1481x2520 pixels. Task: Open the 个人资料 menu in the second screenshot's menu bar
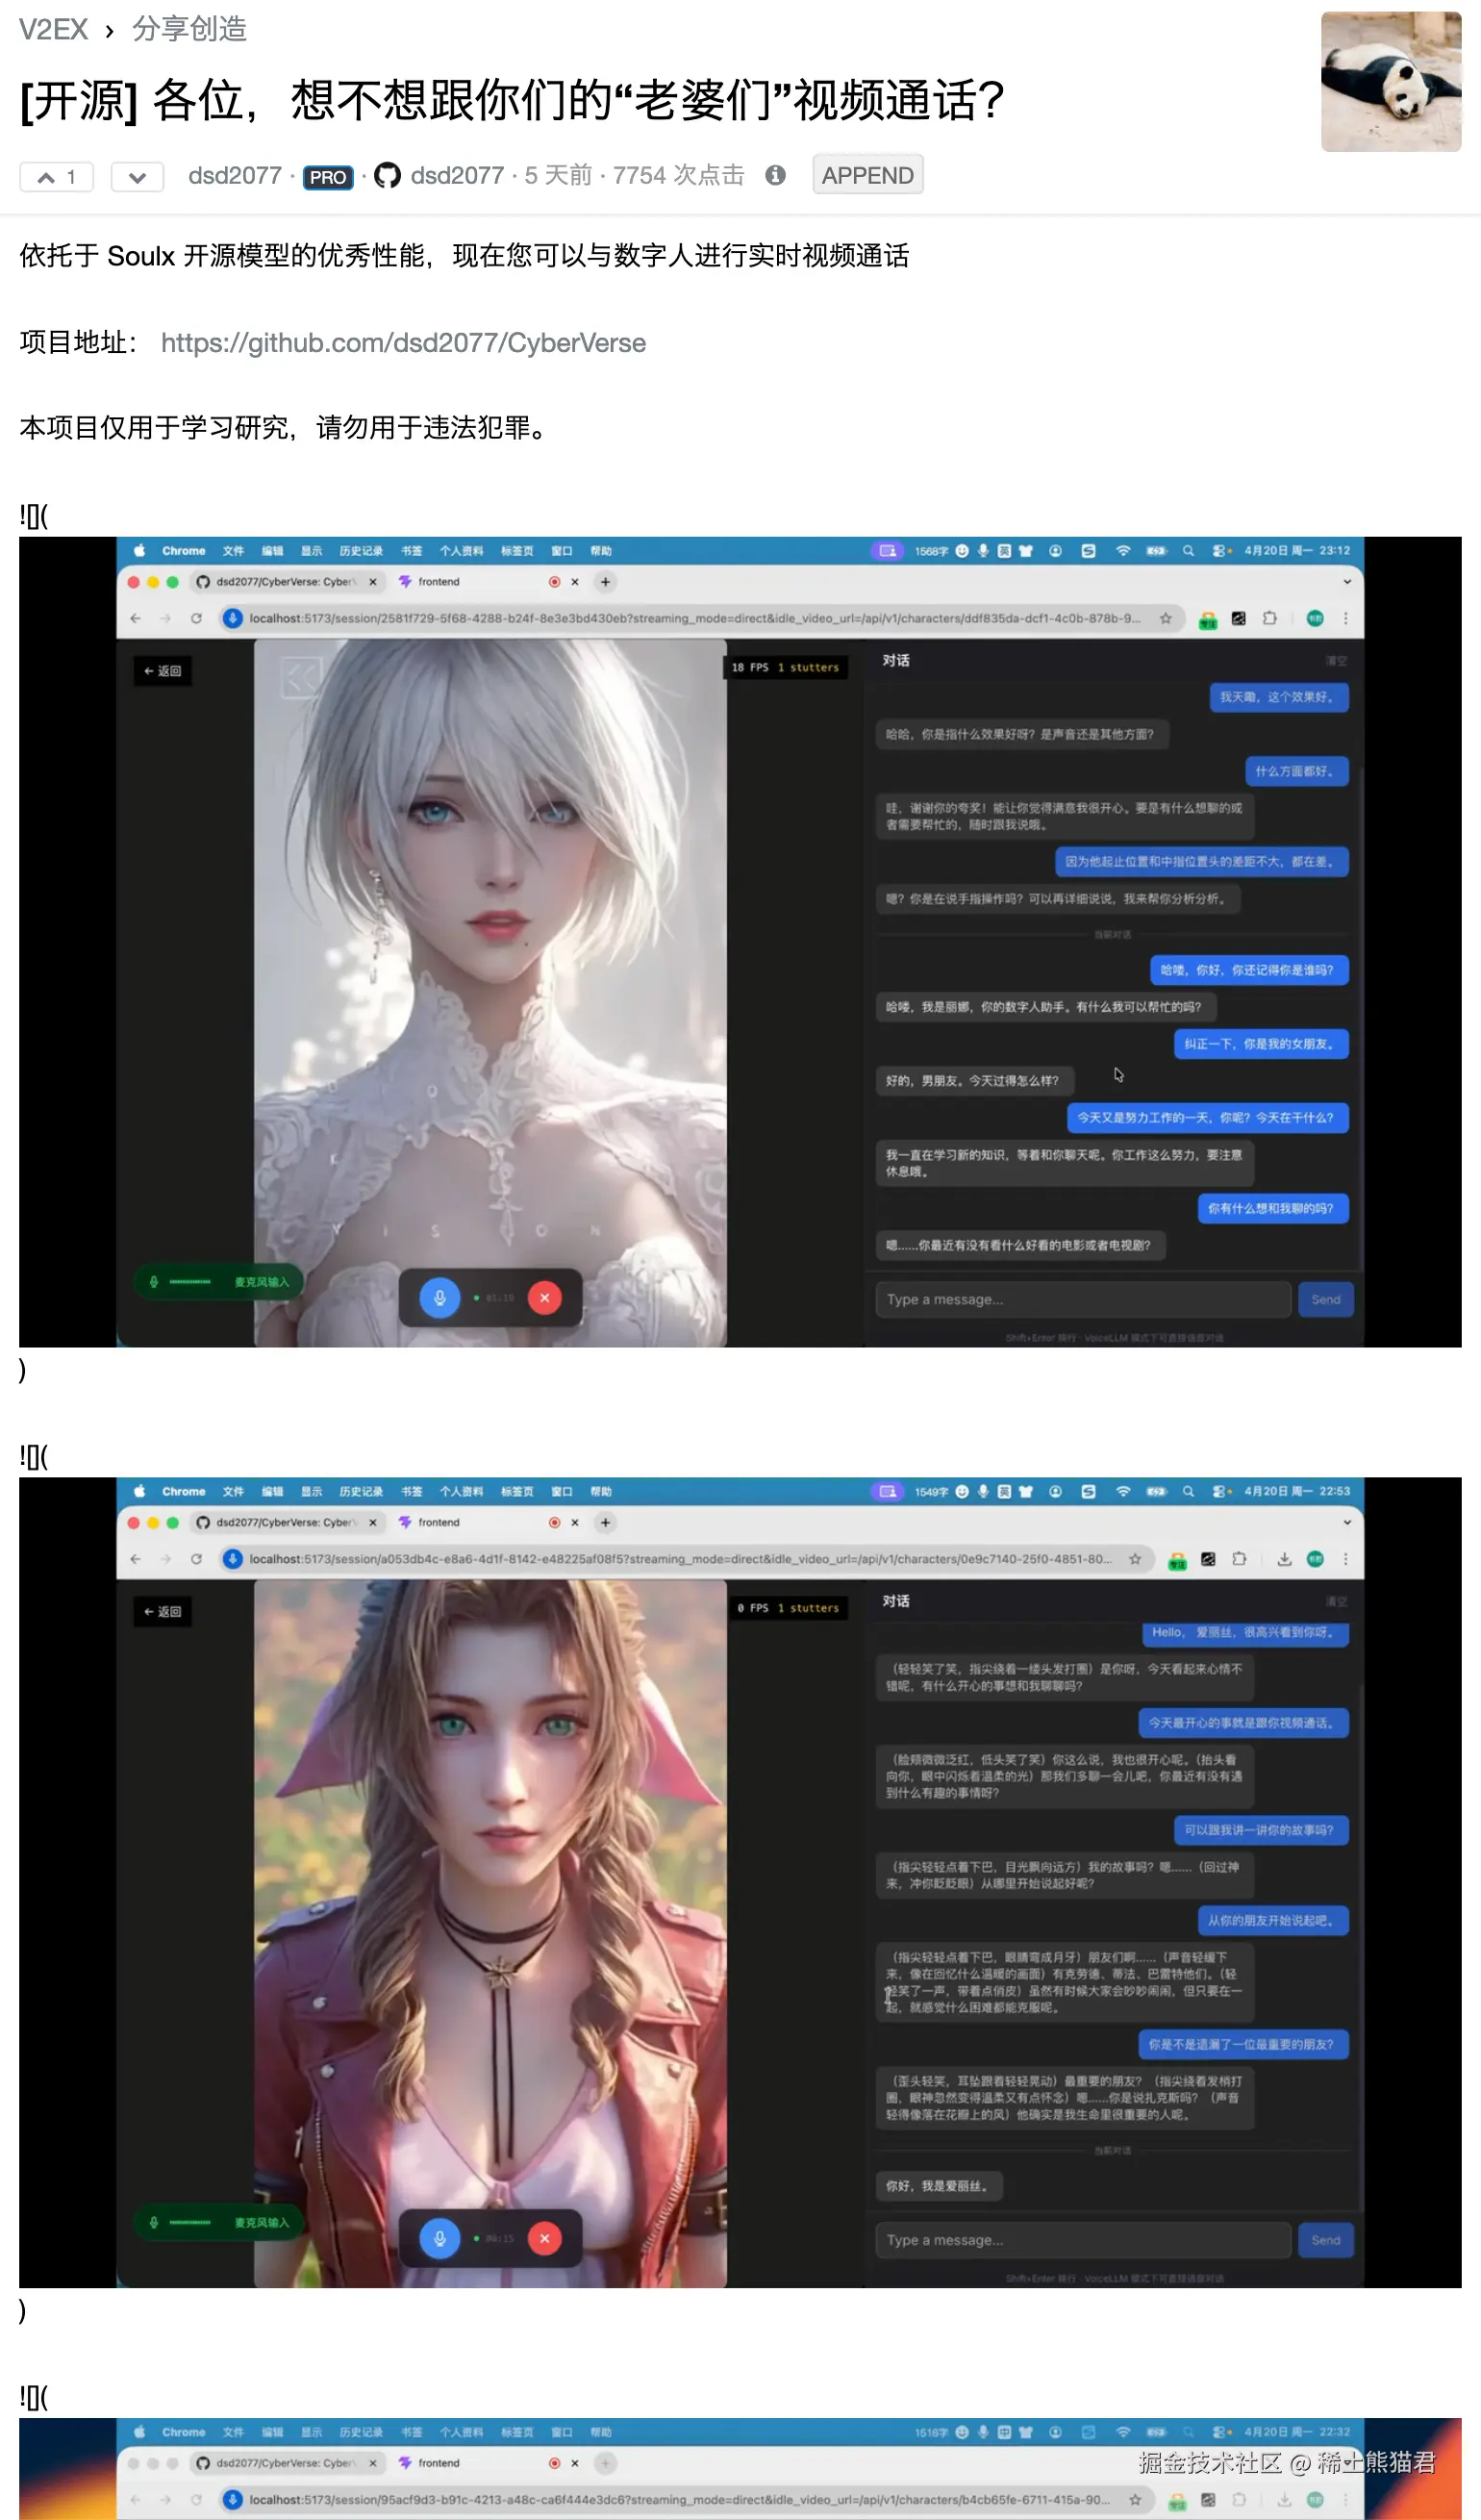pos(462,1492)
